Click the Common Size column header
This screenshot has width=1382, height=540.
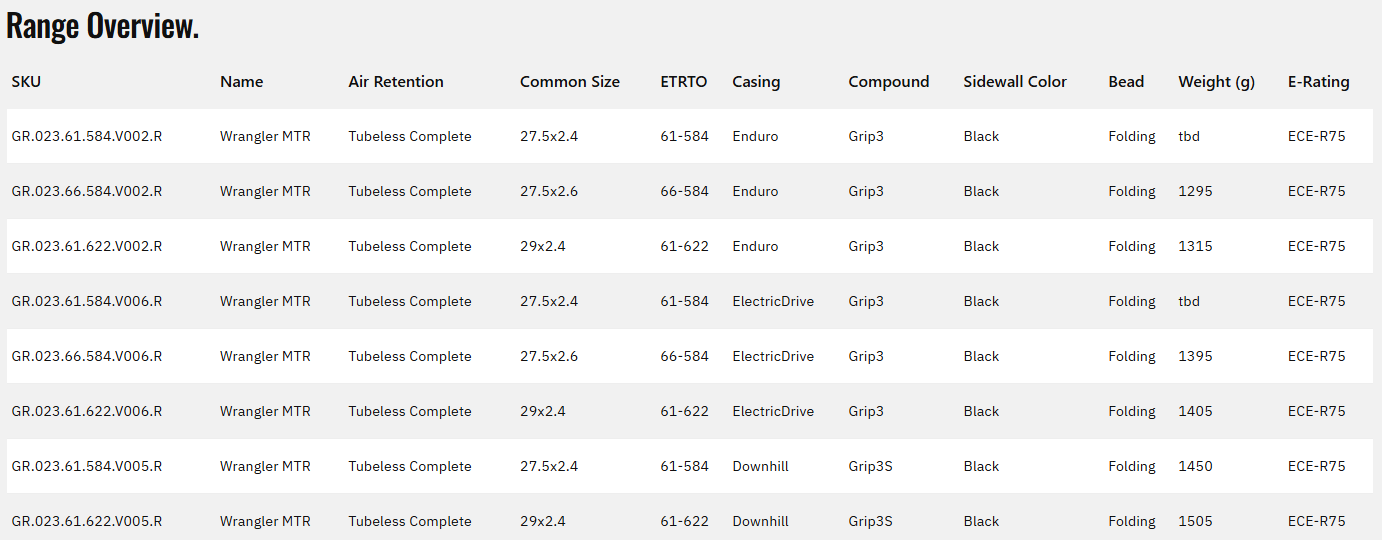tap(570, 82)
